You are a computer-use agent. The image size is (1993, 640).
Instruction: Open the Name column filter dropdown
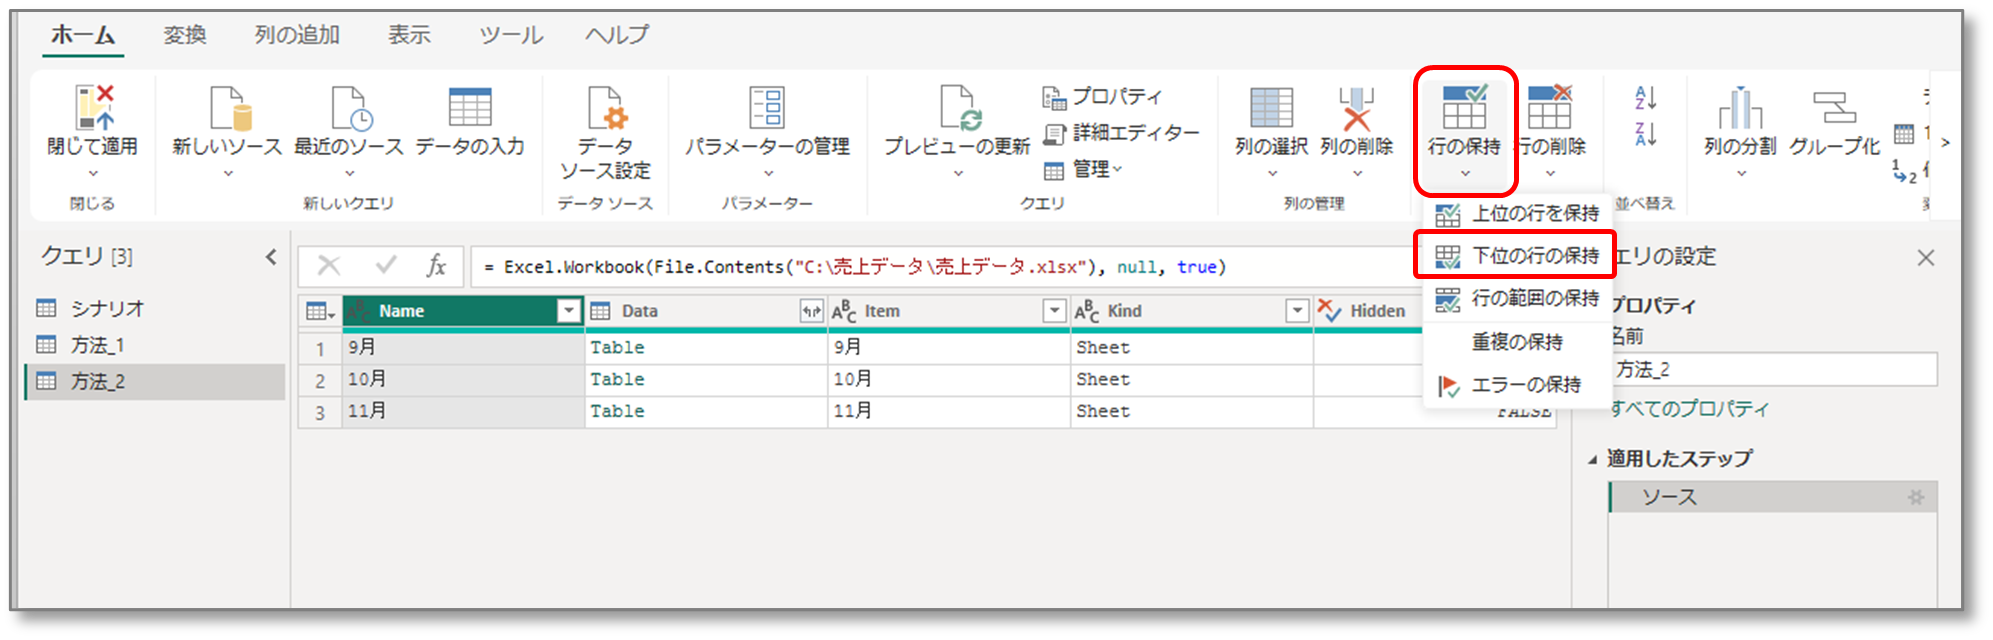568,311
